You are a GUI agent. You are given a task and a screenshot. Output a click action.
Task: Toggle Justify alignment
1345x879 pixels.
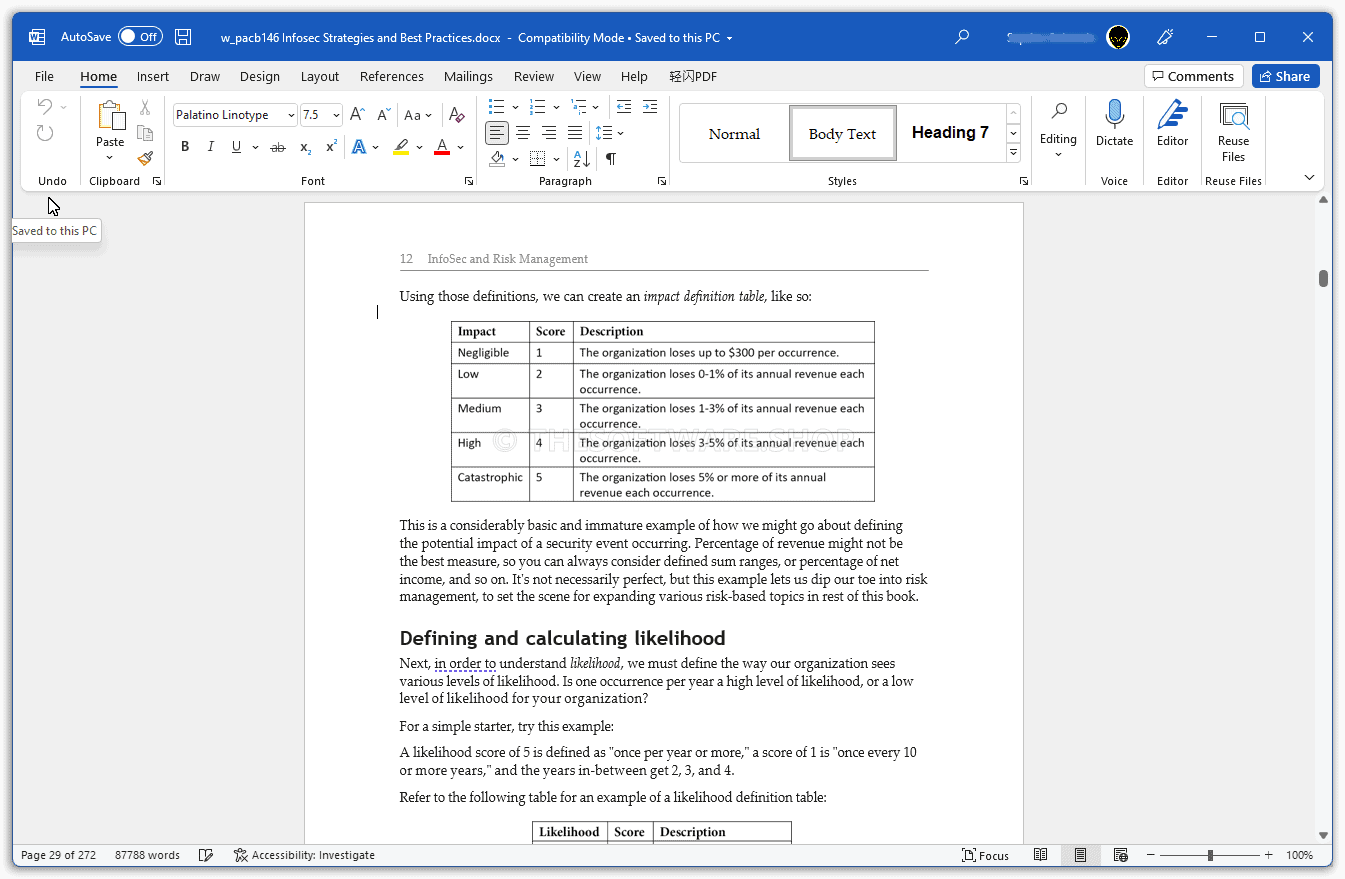tap(575, 132)
